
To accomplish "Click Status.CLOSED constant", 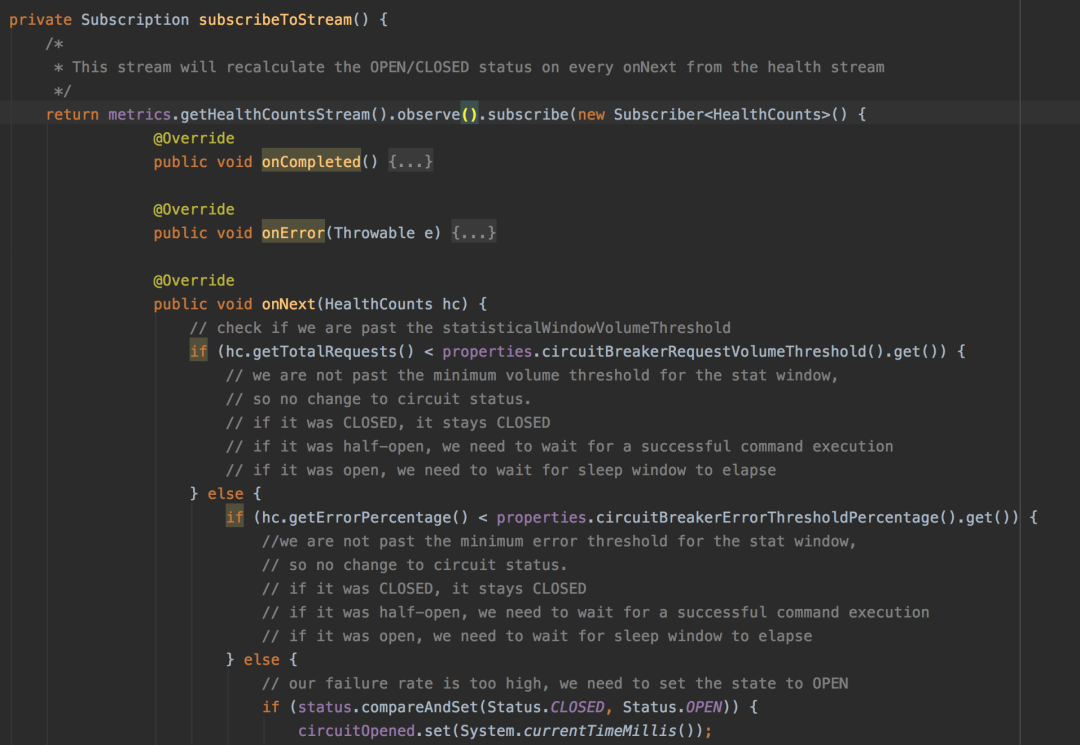I will pos(546,707).
